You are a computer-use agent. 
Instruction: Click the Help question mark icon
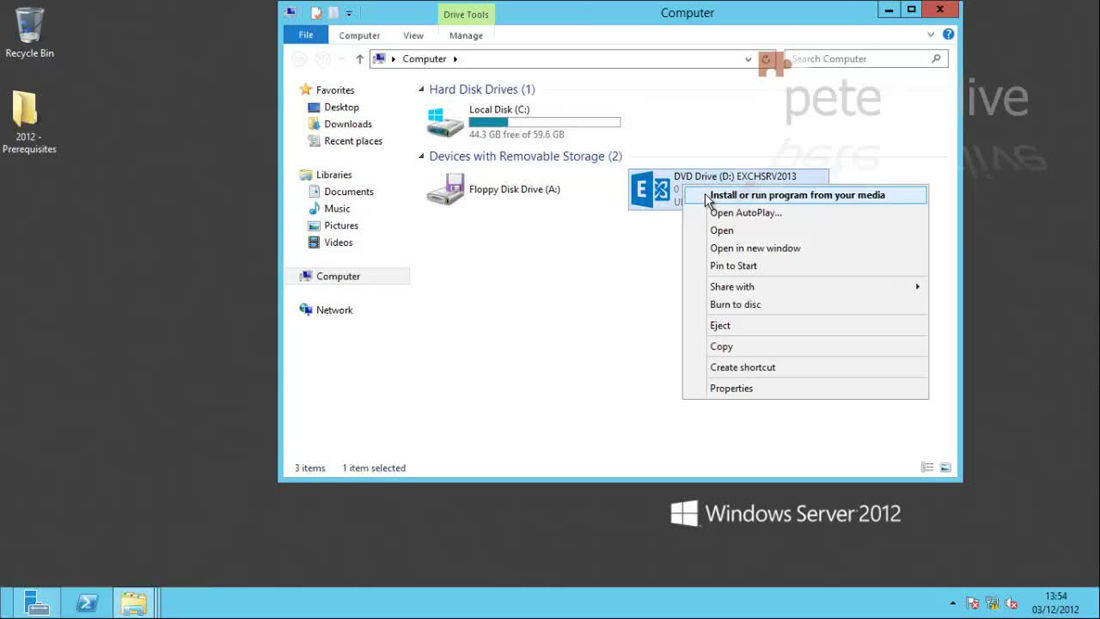coord(948,34)
